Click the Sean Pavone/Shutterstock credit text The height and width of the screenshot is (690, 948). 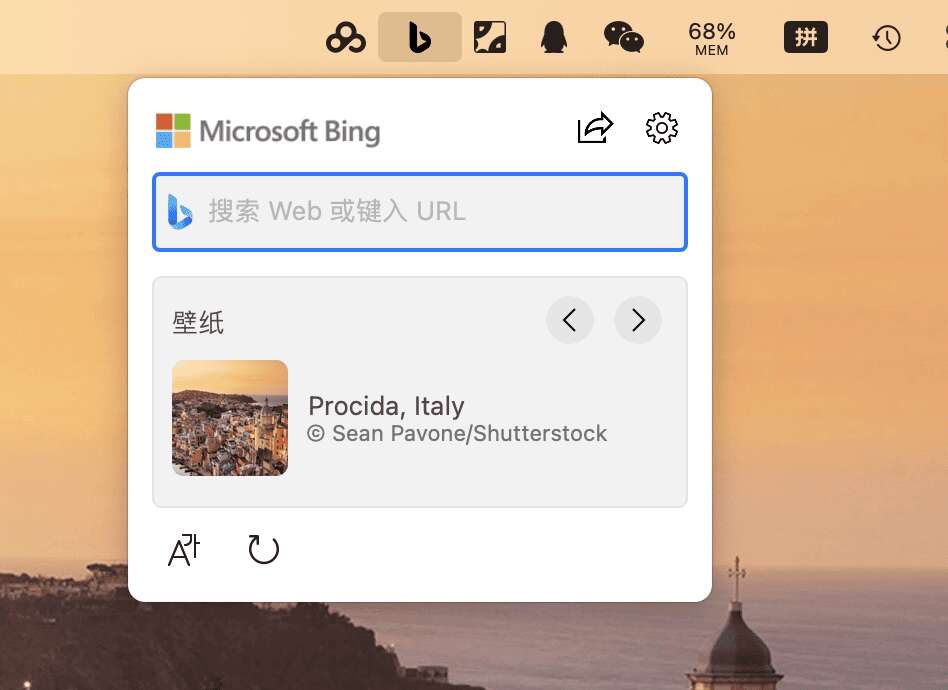[x=457, y=433]
